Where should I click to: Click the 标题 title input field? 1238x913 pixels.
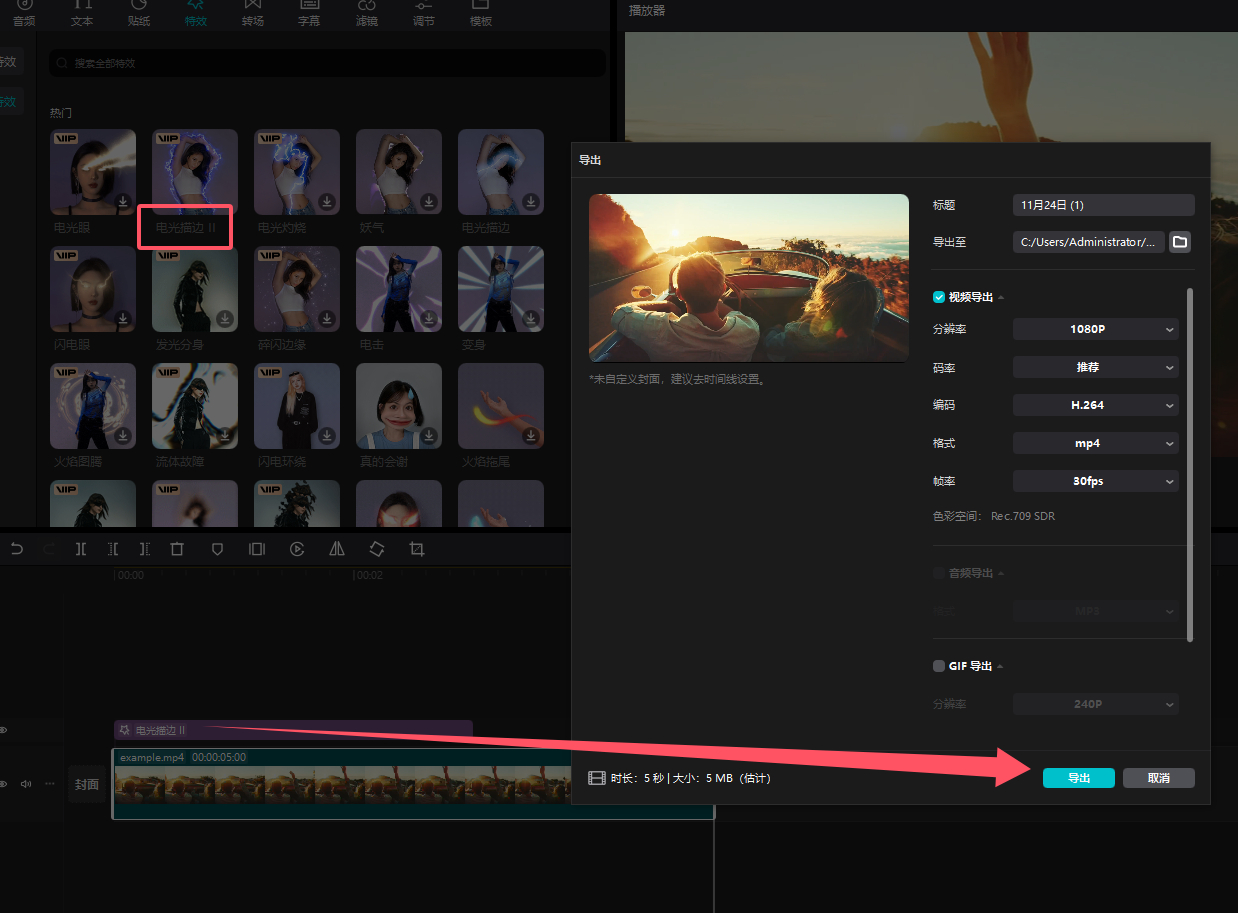1103,205
